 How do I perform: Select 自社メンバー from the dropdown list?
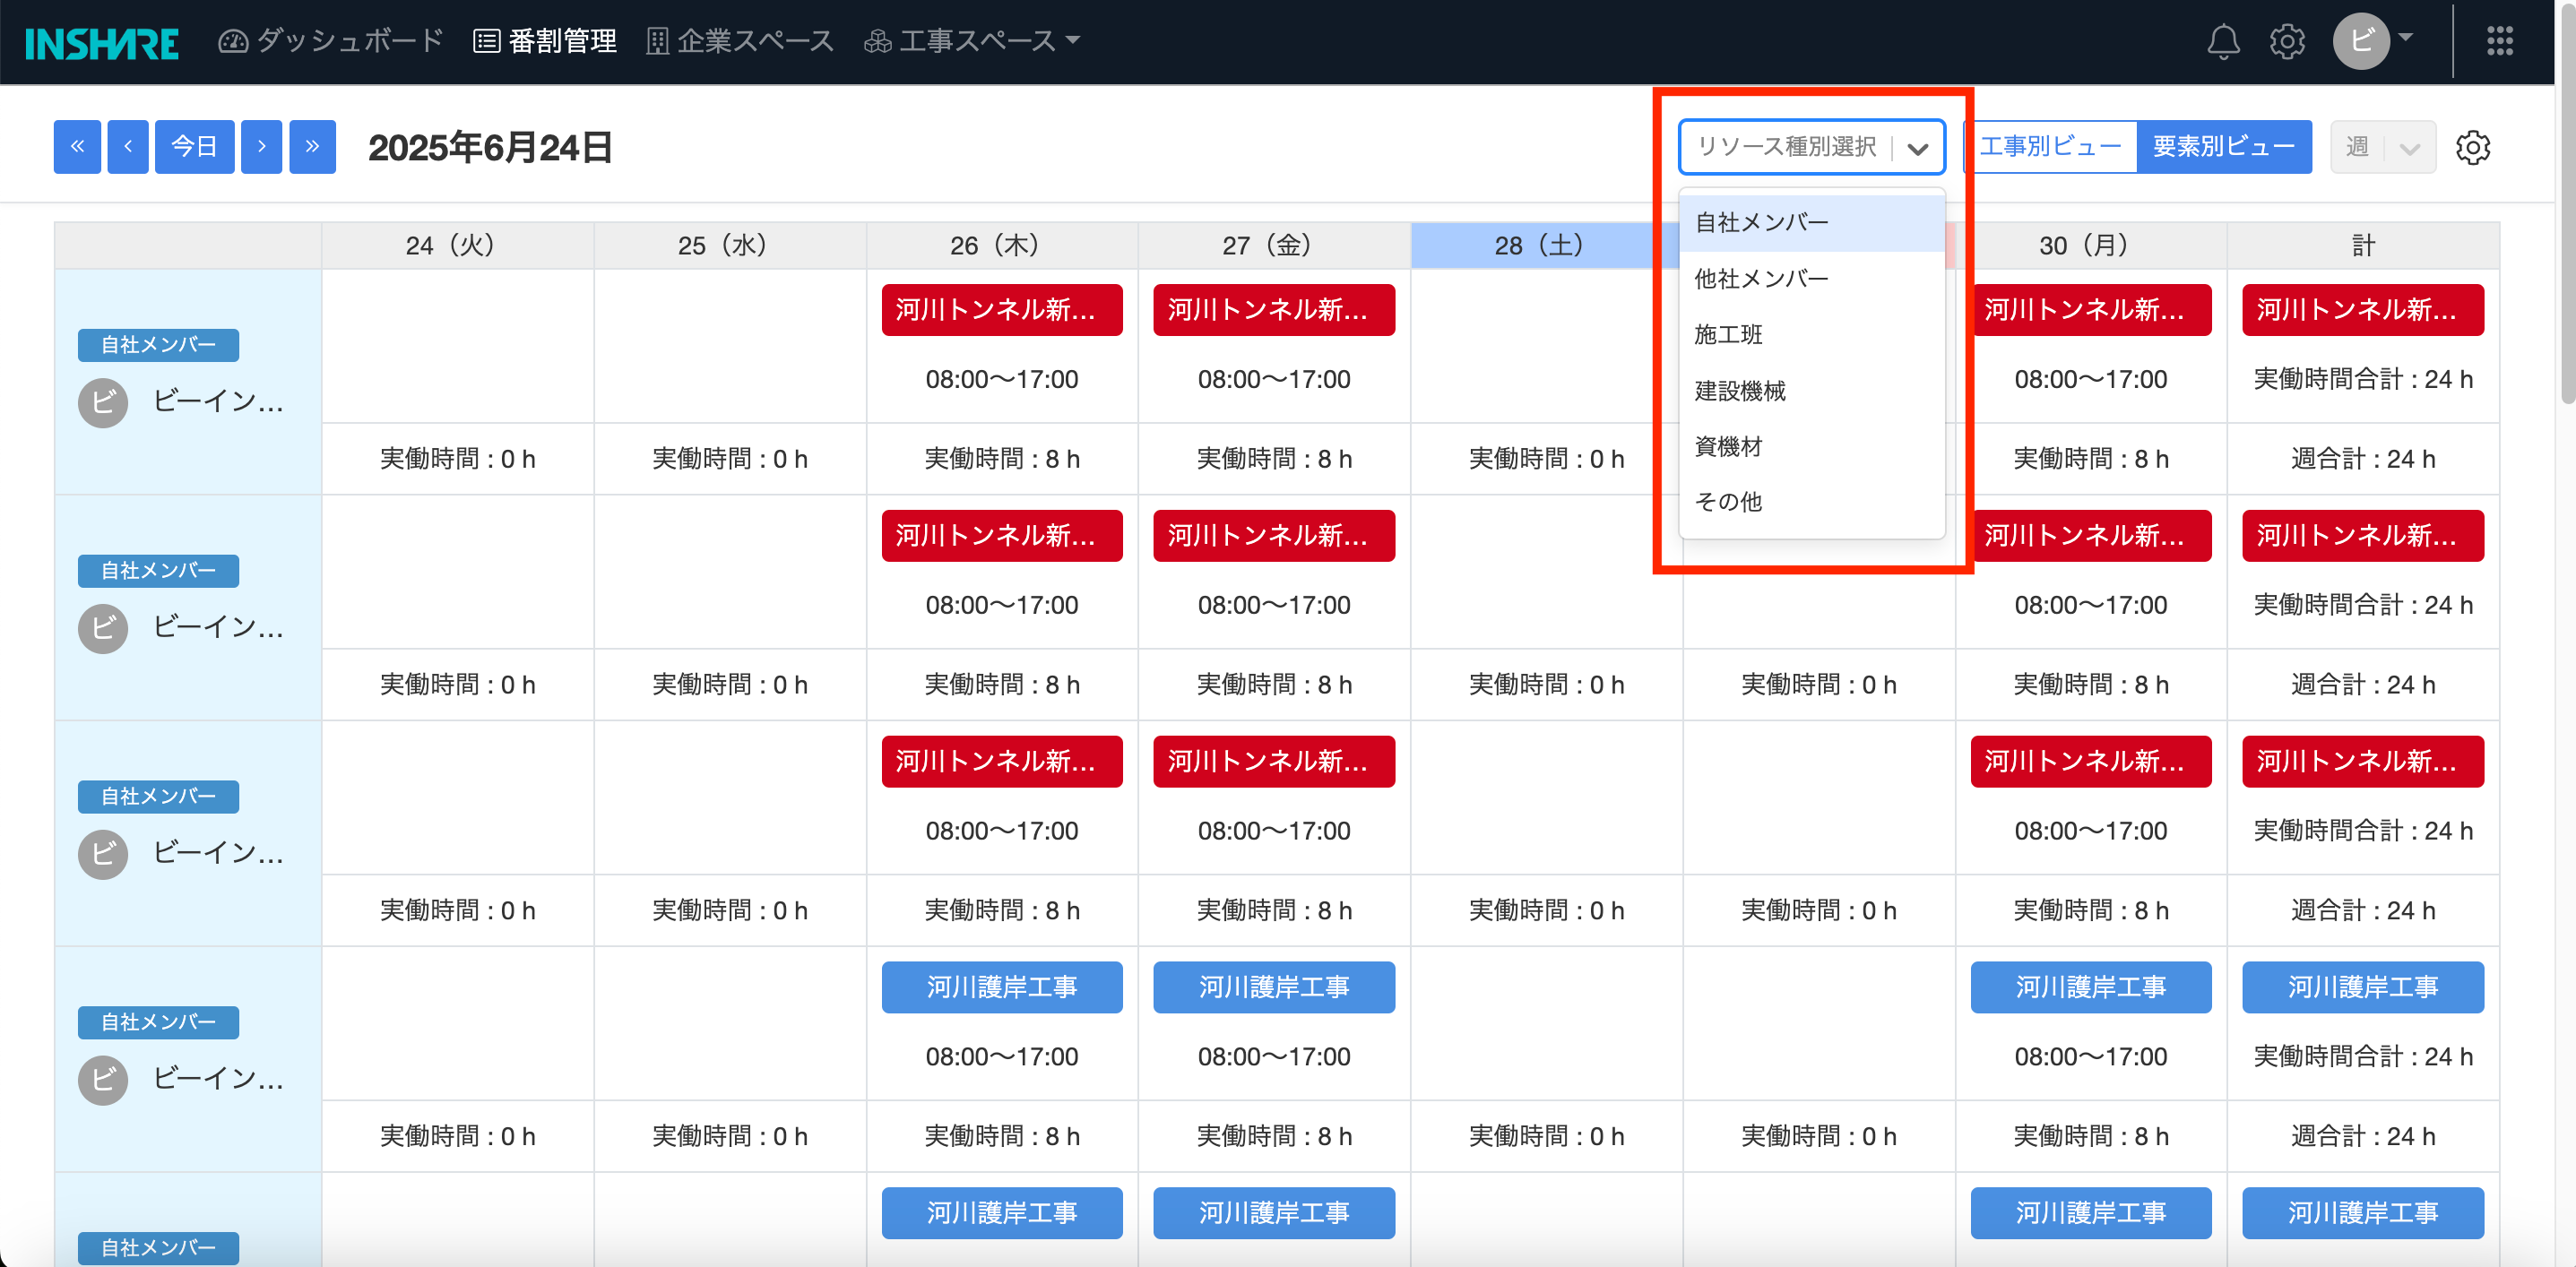click(x=1812, y=223)
